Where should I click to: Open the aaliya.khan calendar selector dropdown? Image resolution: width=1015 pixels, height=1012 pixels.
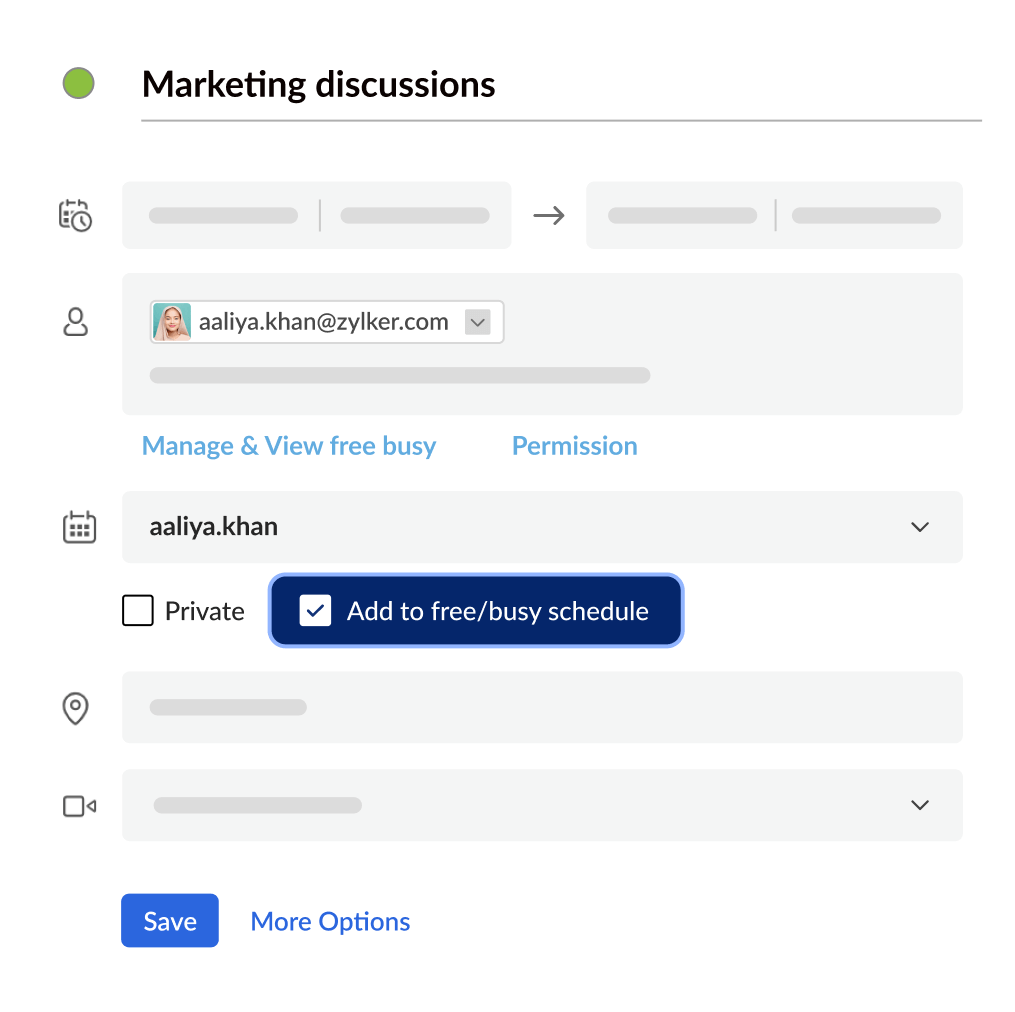point(919,527)
